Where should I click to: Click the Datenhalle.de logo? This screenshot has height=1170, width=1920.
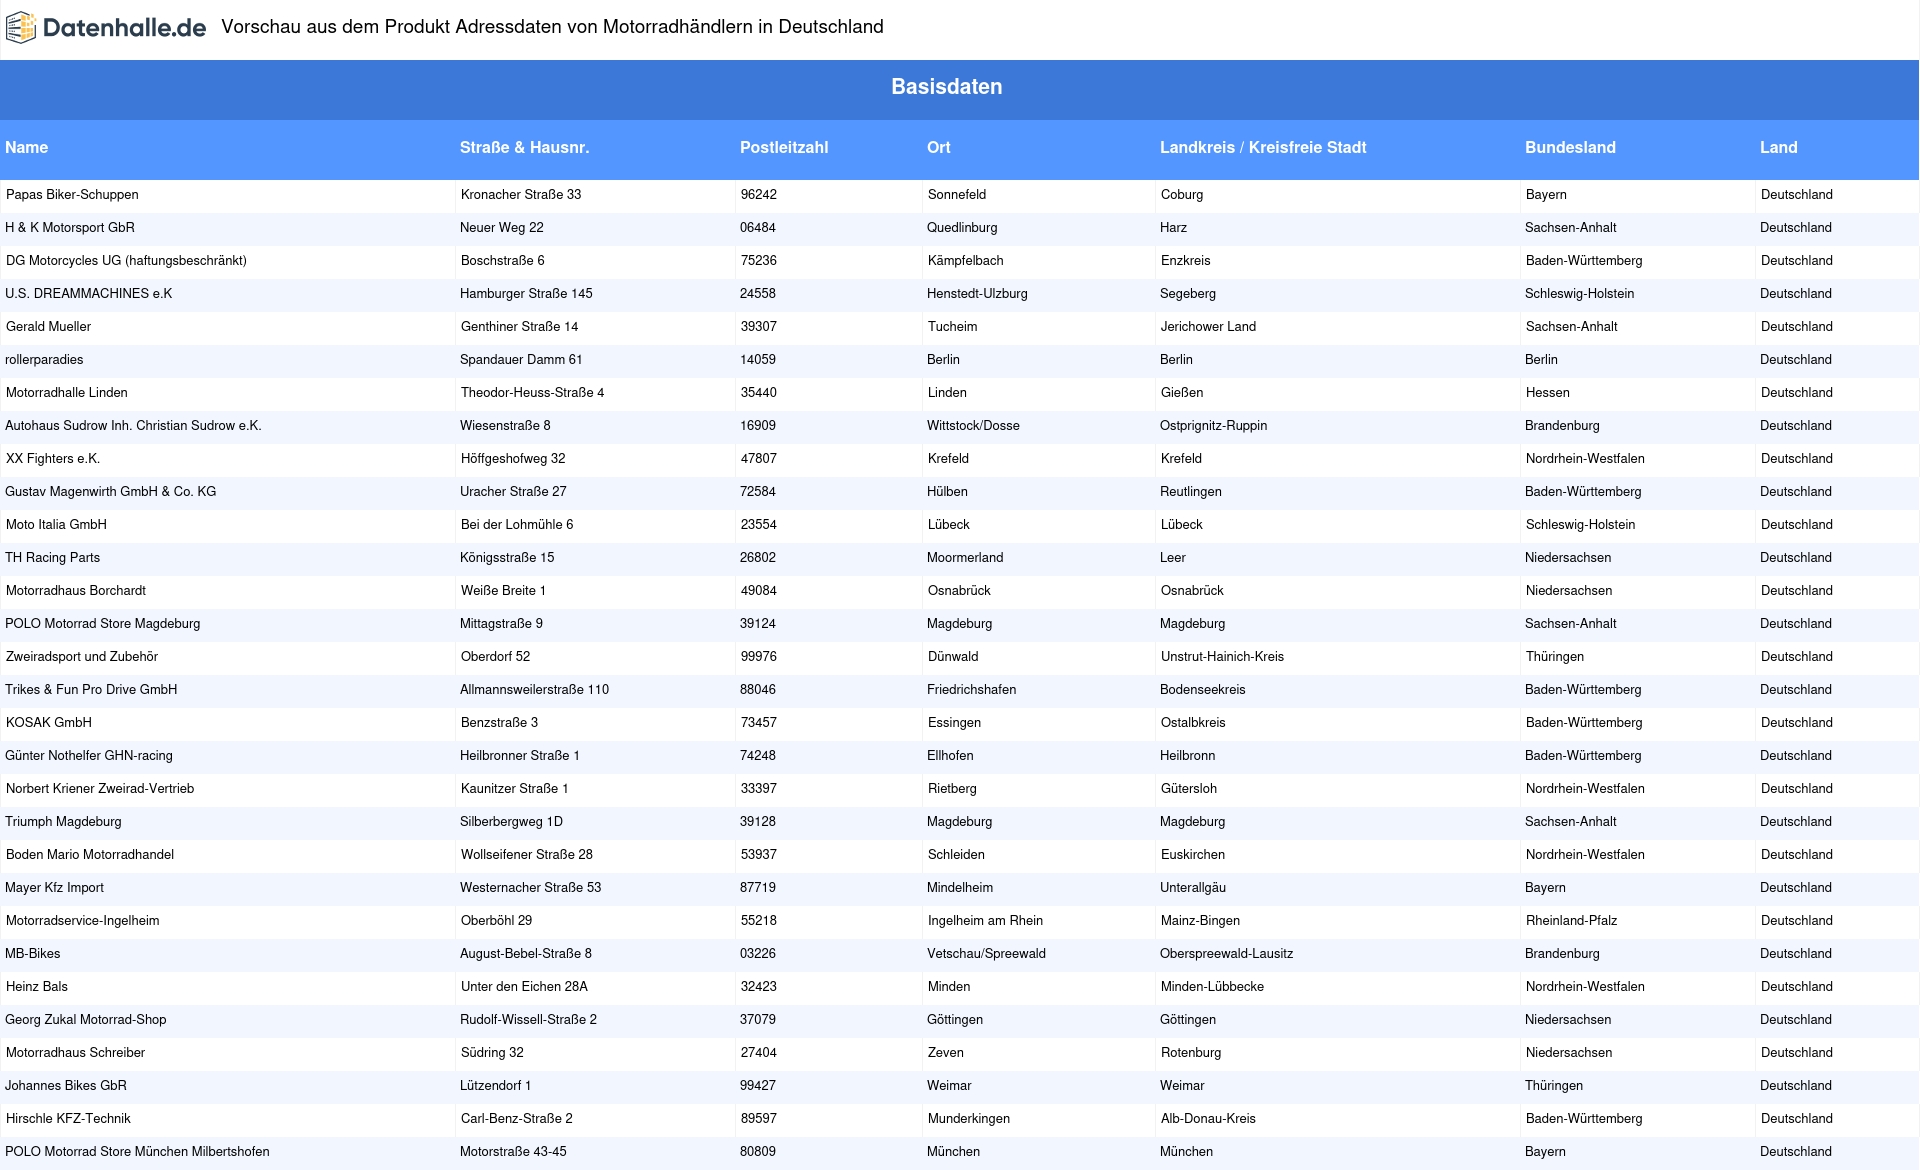point(106,28)
